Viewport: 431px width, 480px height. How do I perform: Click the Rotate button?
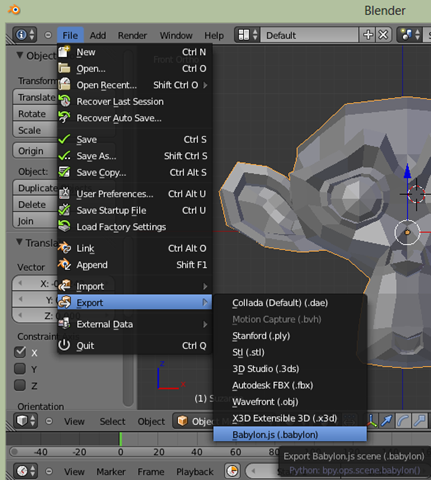(35, 114)
